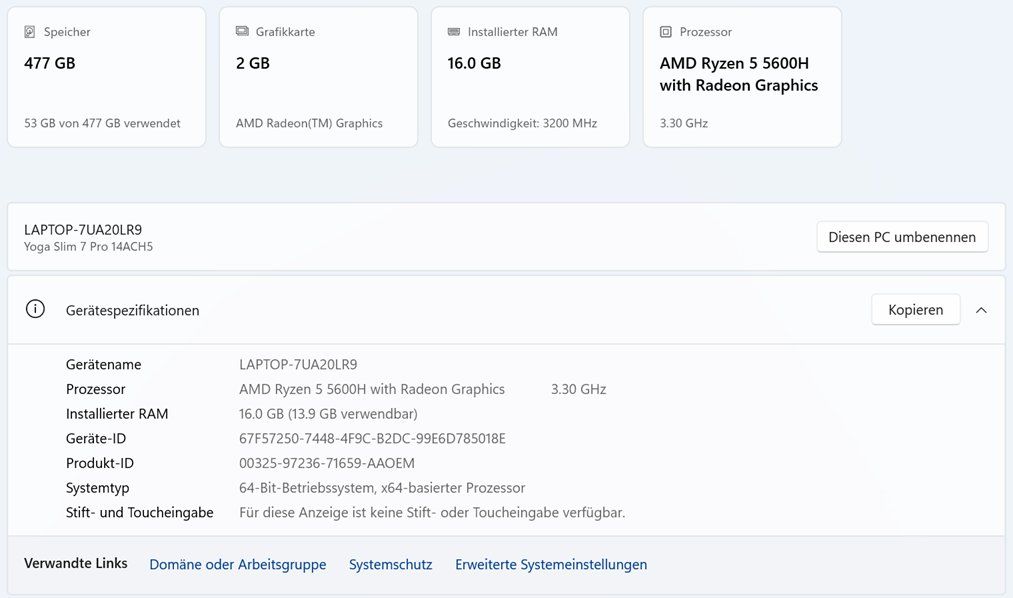Click '3.30 GHz' in the Prozessor specification row
This screenshot has width=1013, height=598.
pos(578,389)
